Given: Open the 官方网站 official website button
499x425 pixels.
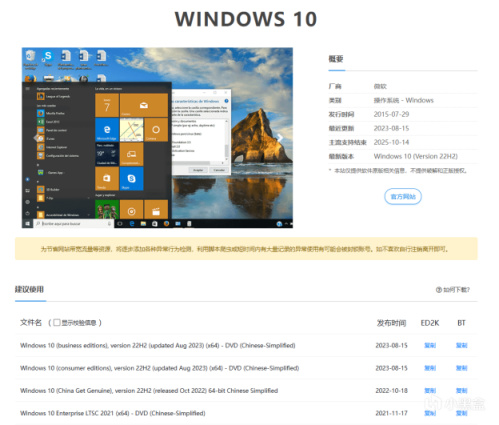Looking at the screenshot, I should (x=403, y=197).
